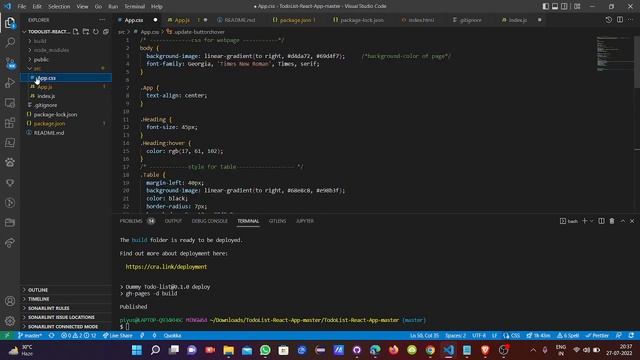Switch to package.json editor tab
The width and height of the screenshot is (640, 360).
coord(296,20)
